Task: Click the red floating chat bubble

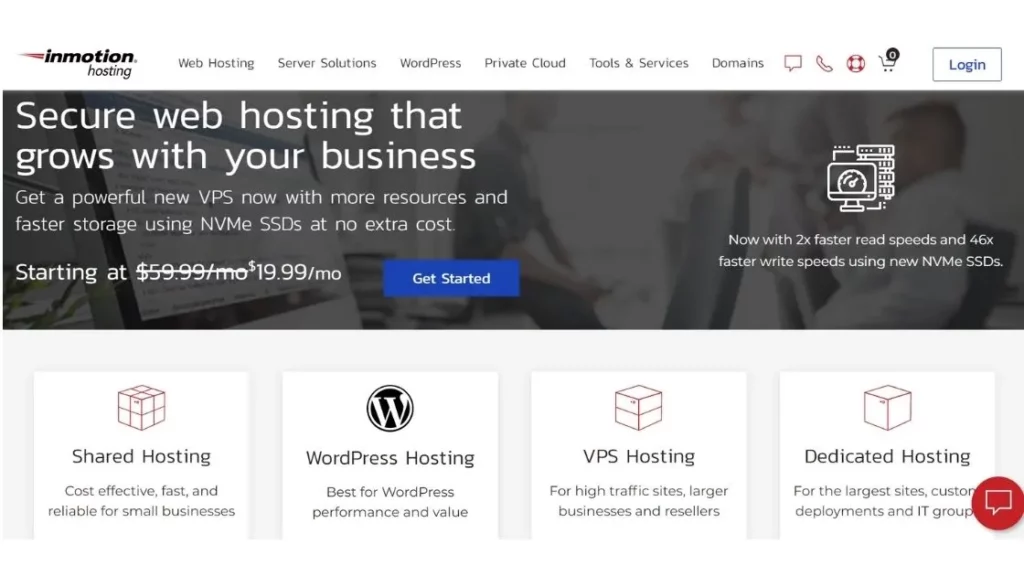Action: 998,503
